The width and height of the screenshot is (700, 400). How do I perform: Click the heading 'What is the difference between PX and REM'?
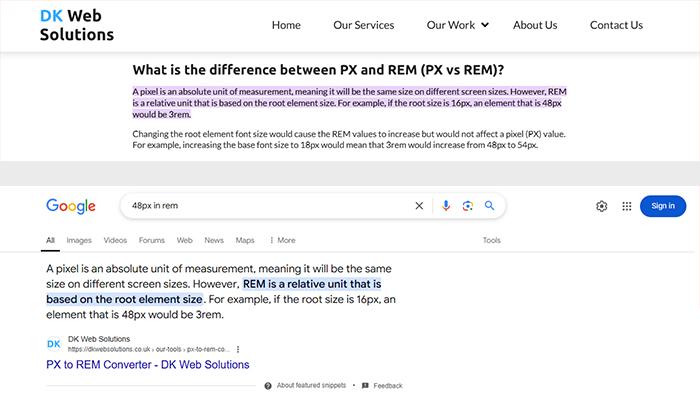point(318,70)
